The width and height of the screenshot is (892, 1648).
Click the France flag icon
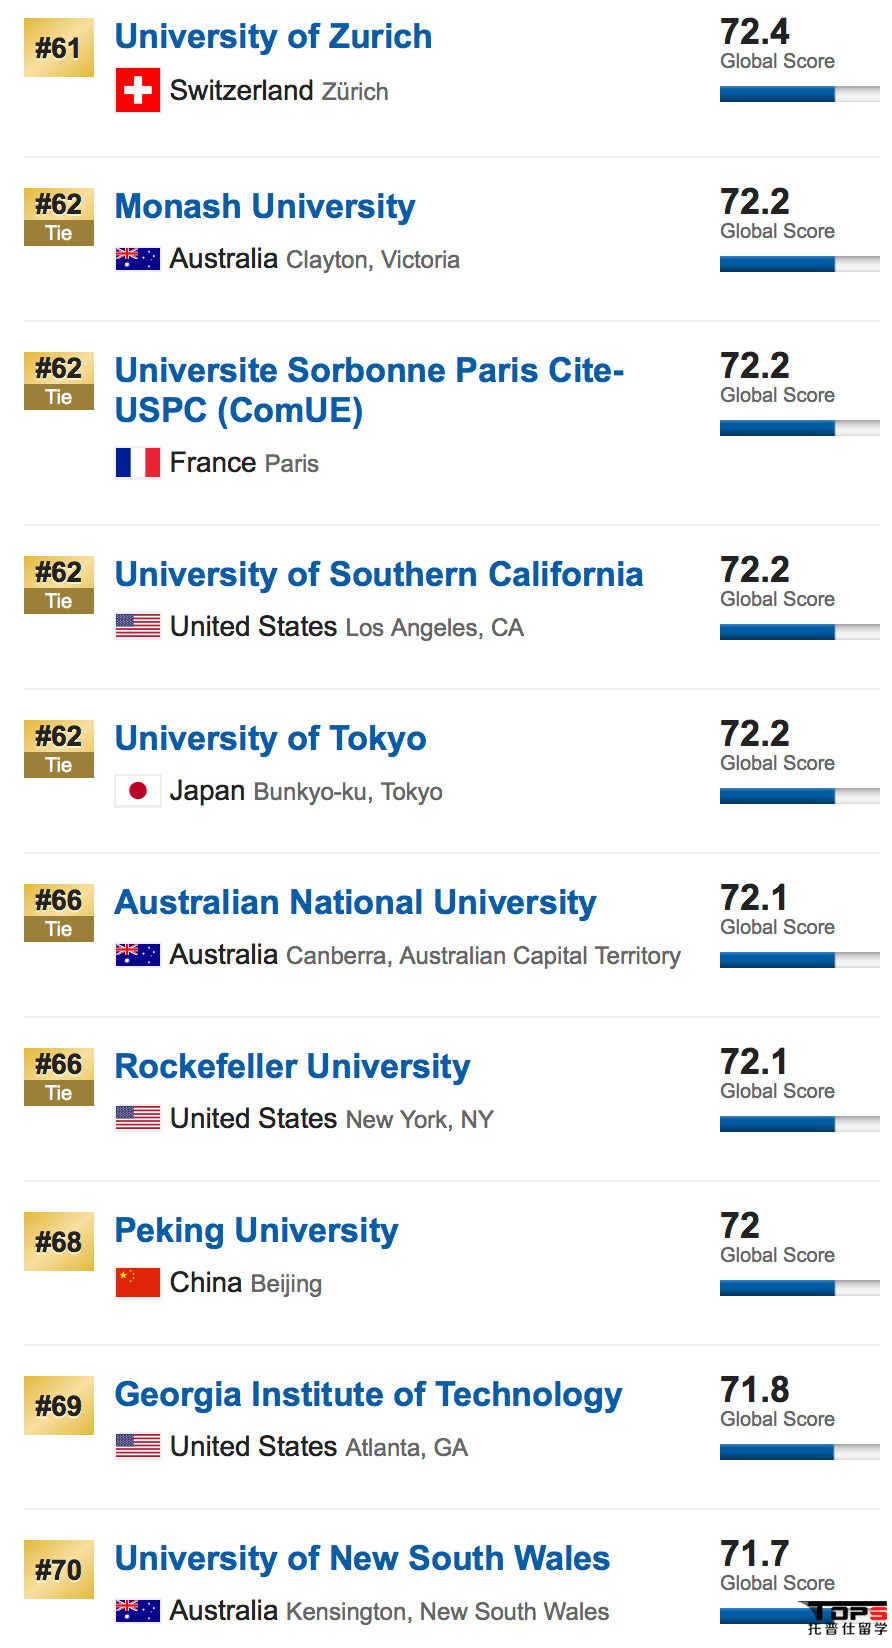point(138,462)
